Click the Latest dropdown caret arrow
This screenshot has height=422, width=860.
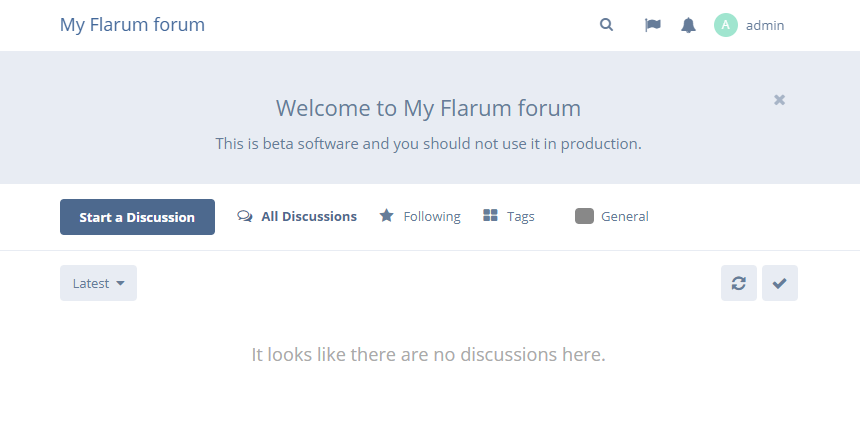tap(120, 284)
